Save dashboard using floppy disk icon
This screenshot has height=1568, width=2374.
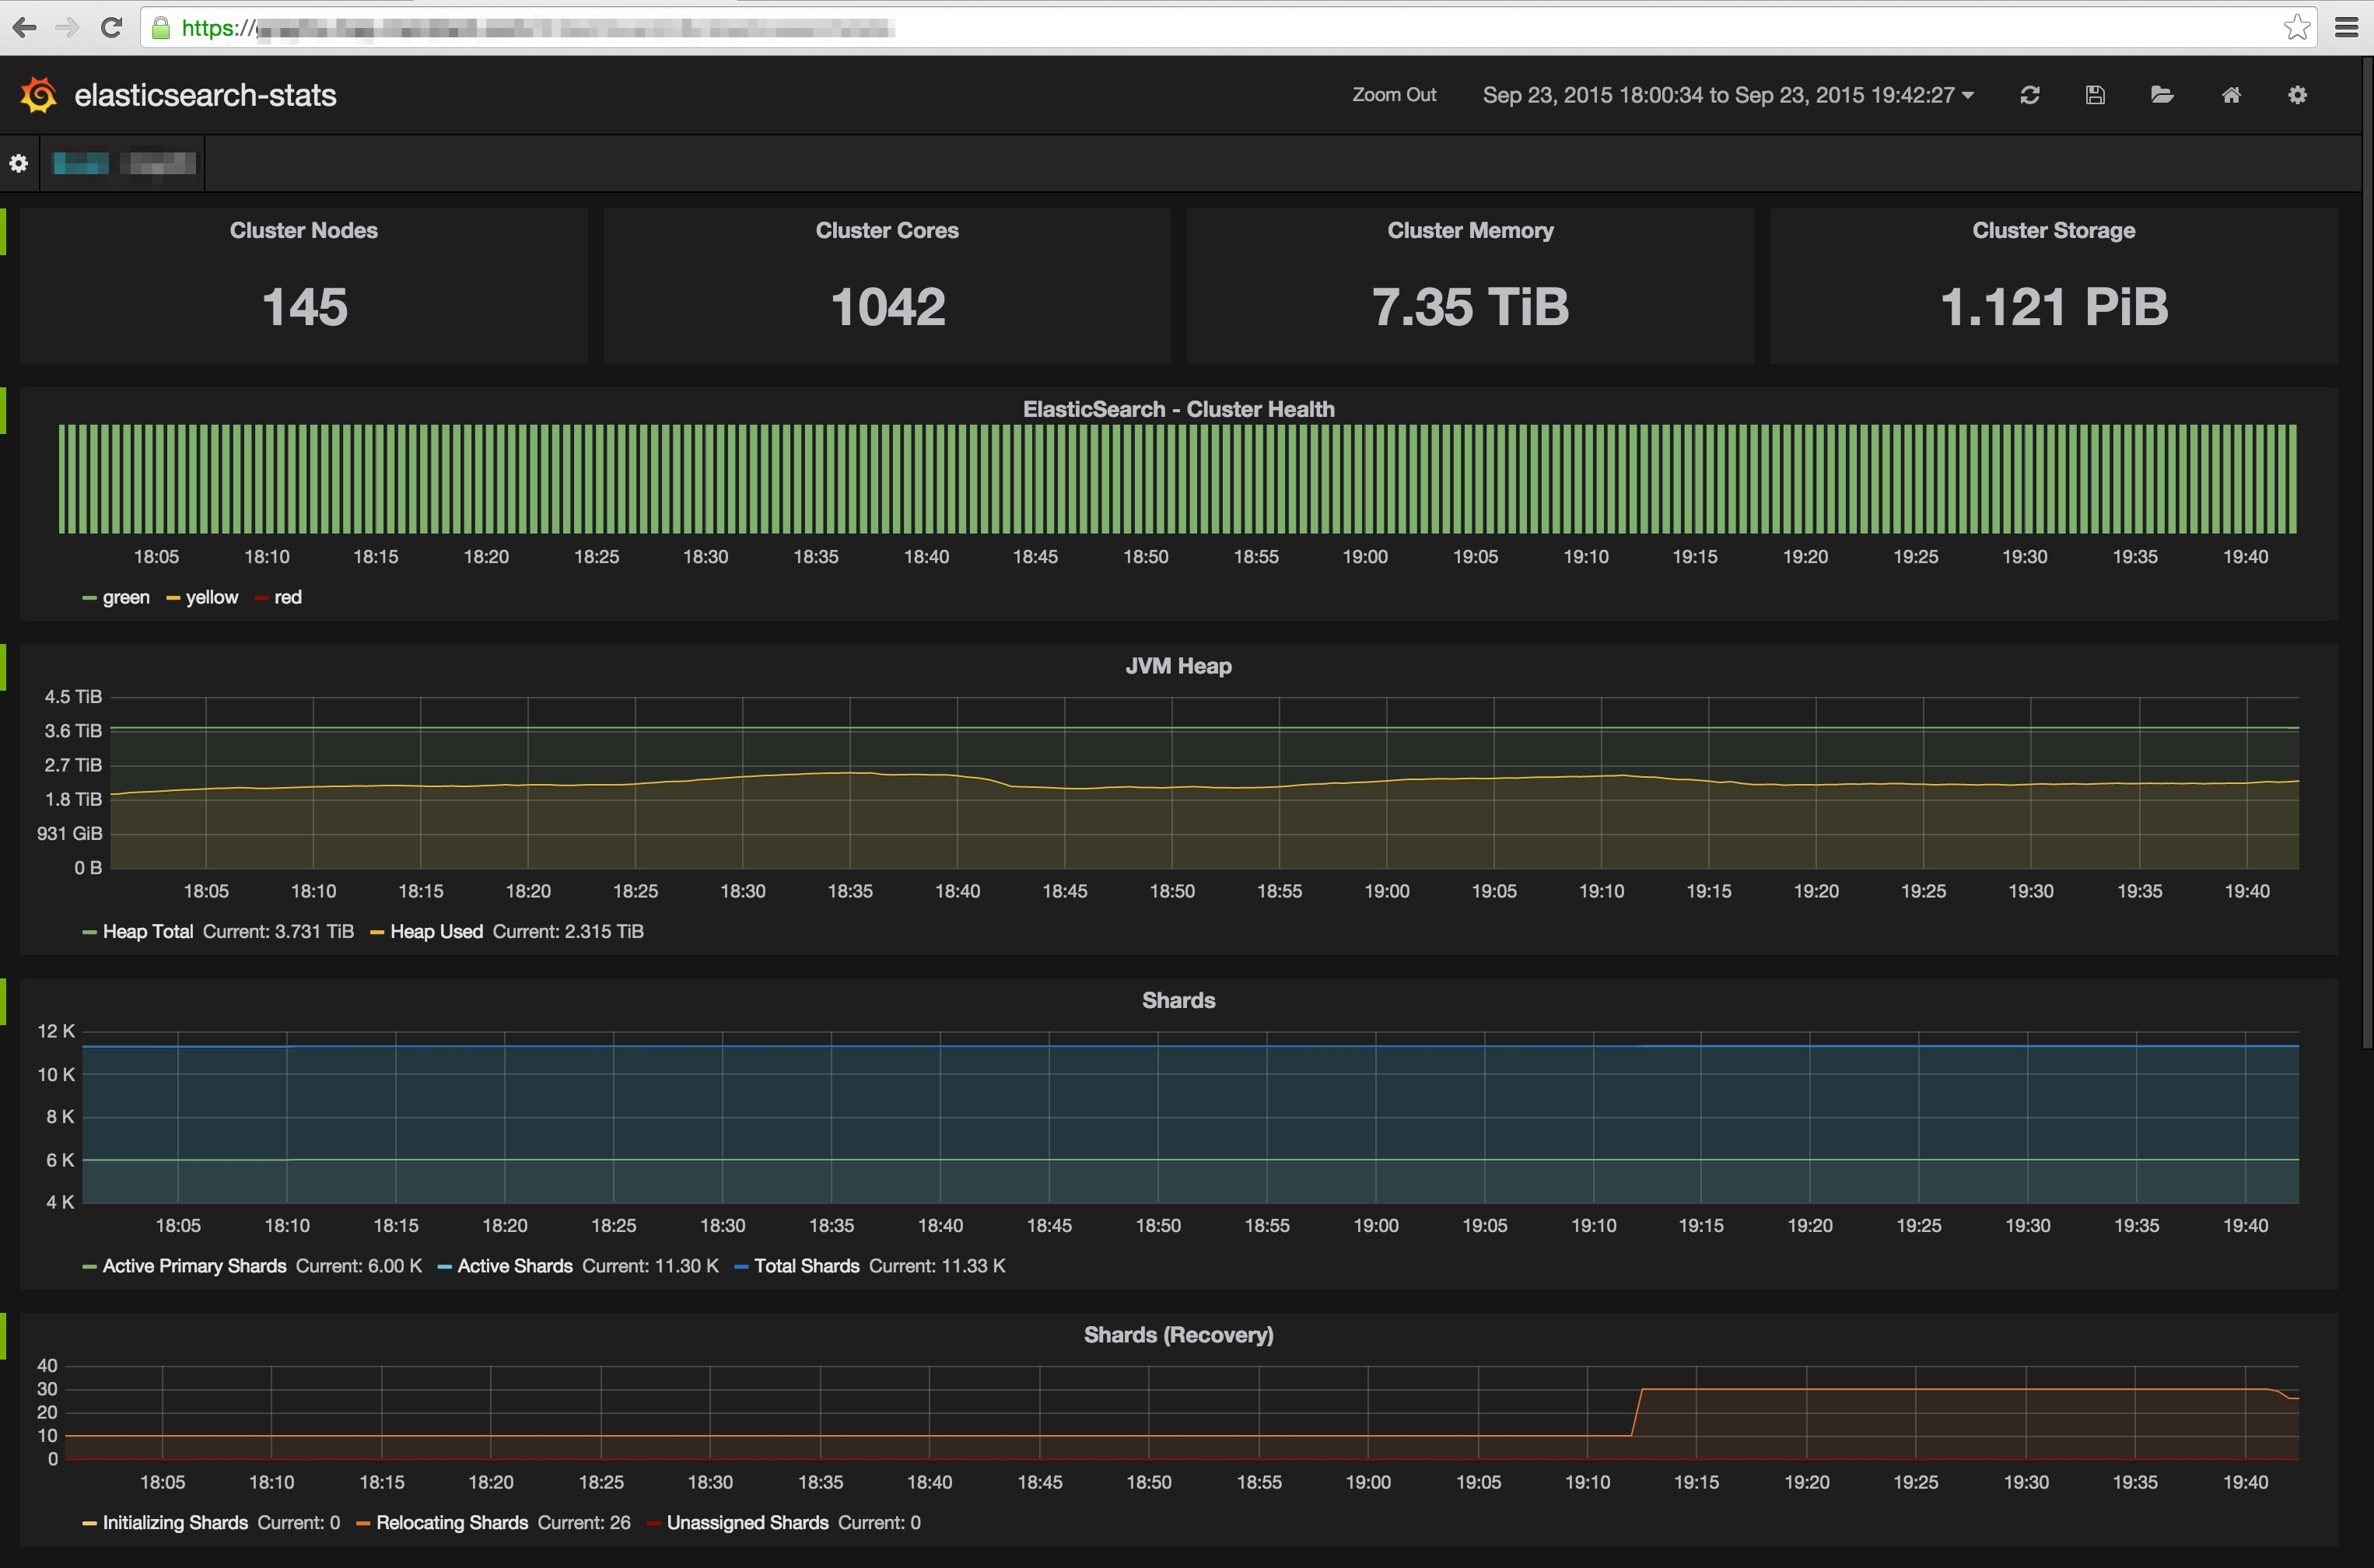(x=2095, y=95)
